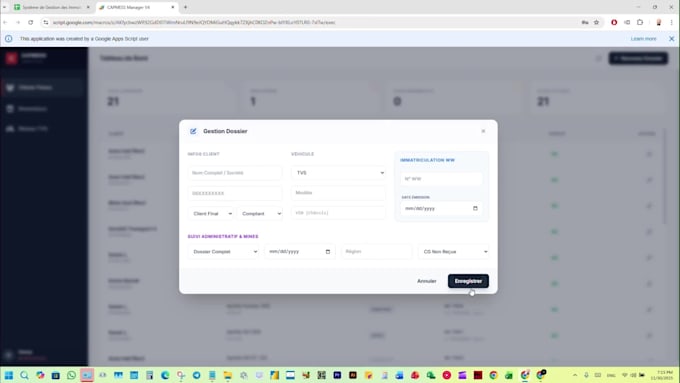Open the Windows Start menu
Image resolution: width=680 pixels, height=383 pixels.
tap(9, 375)
